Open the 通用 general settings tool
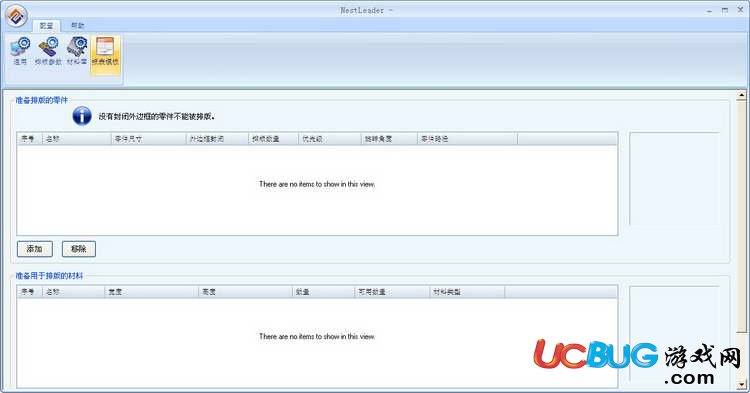Viewport: 750px width, 393px height. click(20, 52)
